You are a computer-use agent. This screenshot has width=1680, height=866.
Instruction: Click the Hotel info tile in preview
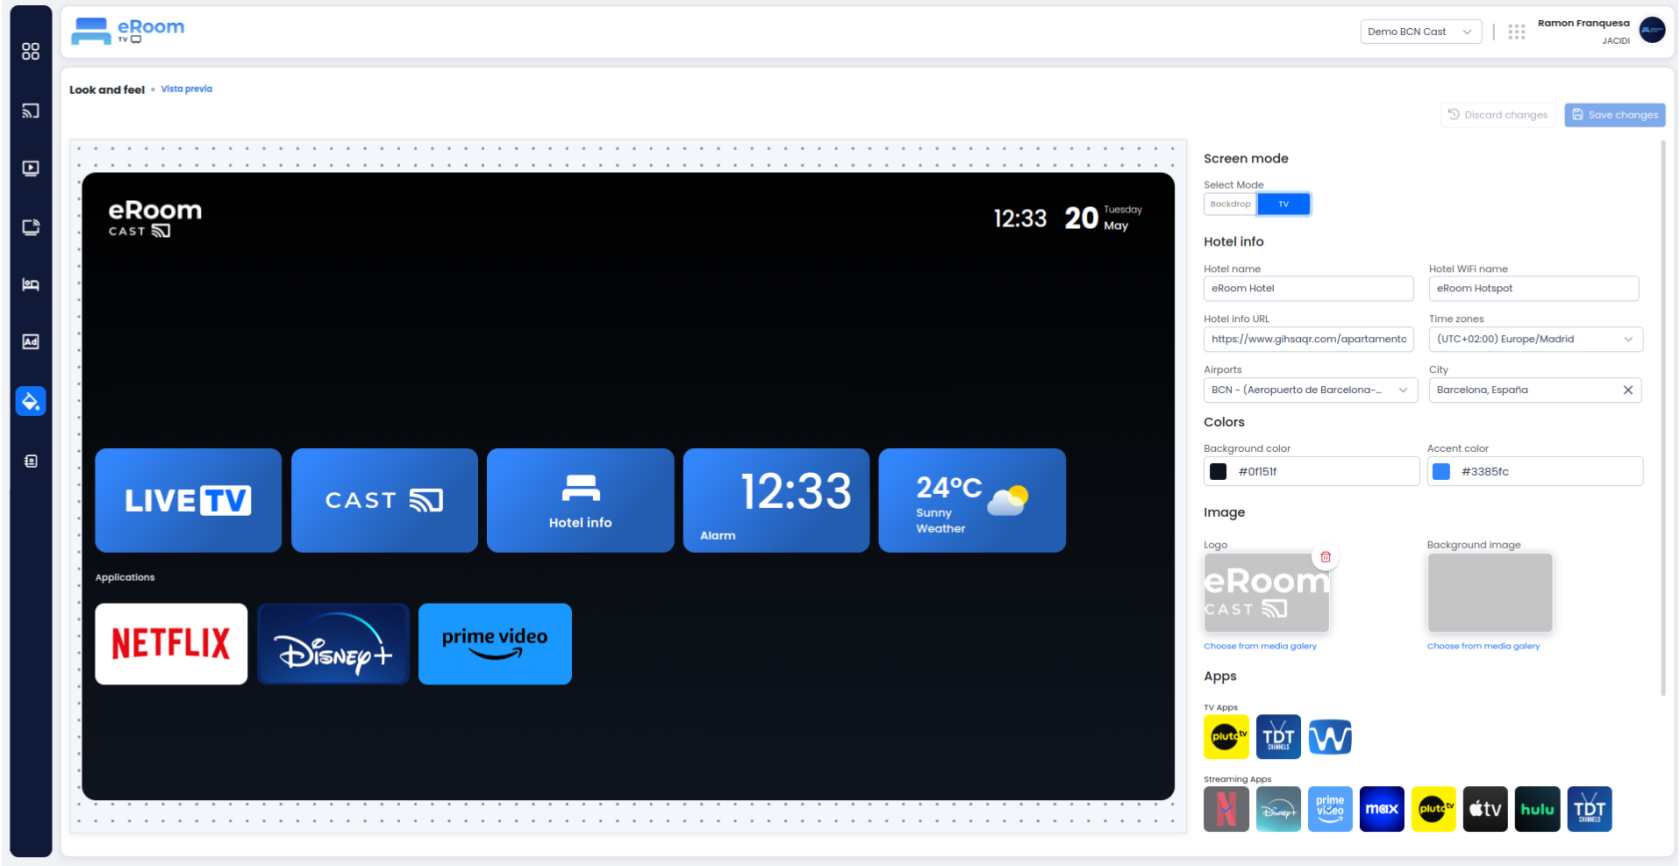pos(580,500)
